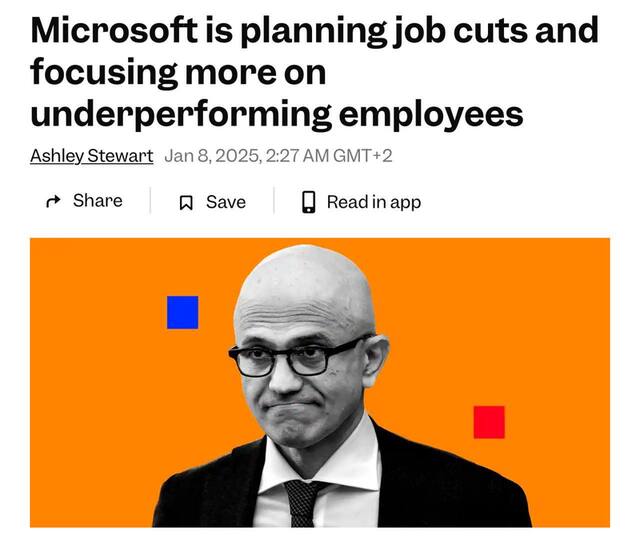
Task: Click the "Read in app" text
Action: point(373,202)
